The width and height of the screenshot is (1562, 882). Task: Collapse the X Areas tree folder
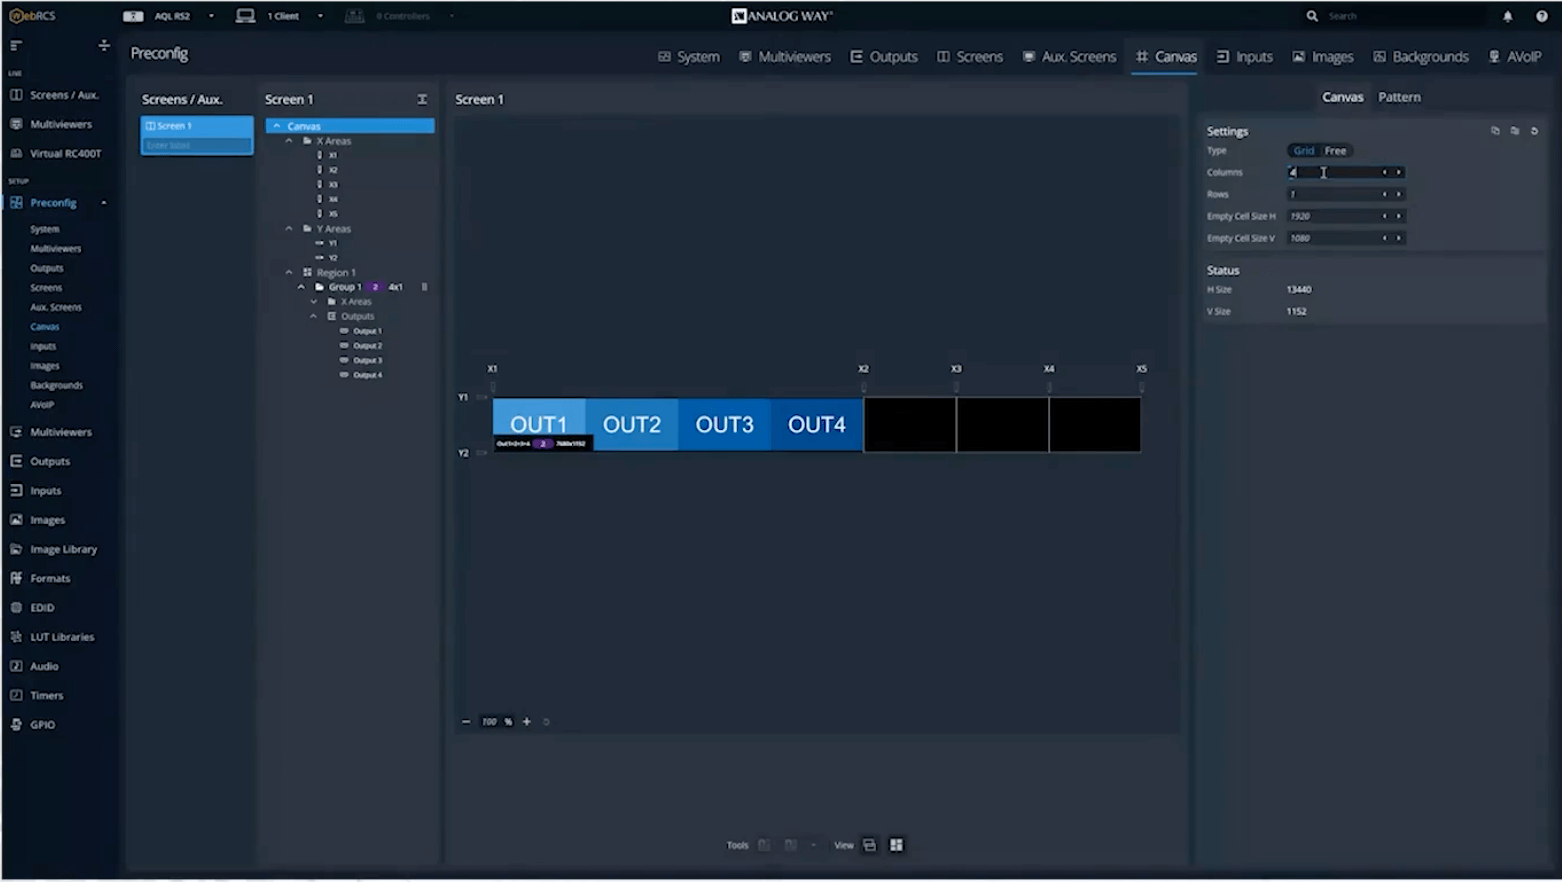pyautogui.click(x=289, y=141)
